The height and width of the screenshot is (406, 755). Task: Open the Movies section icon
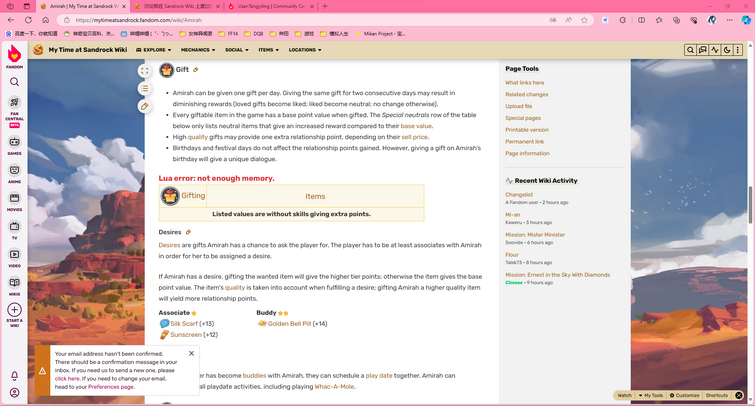tap(14, 201)
